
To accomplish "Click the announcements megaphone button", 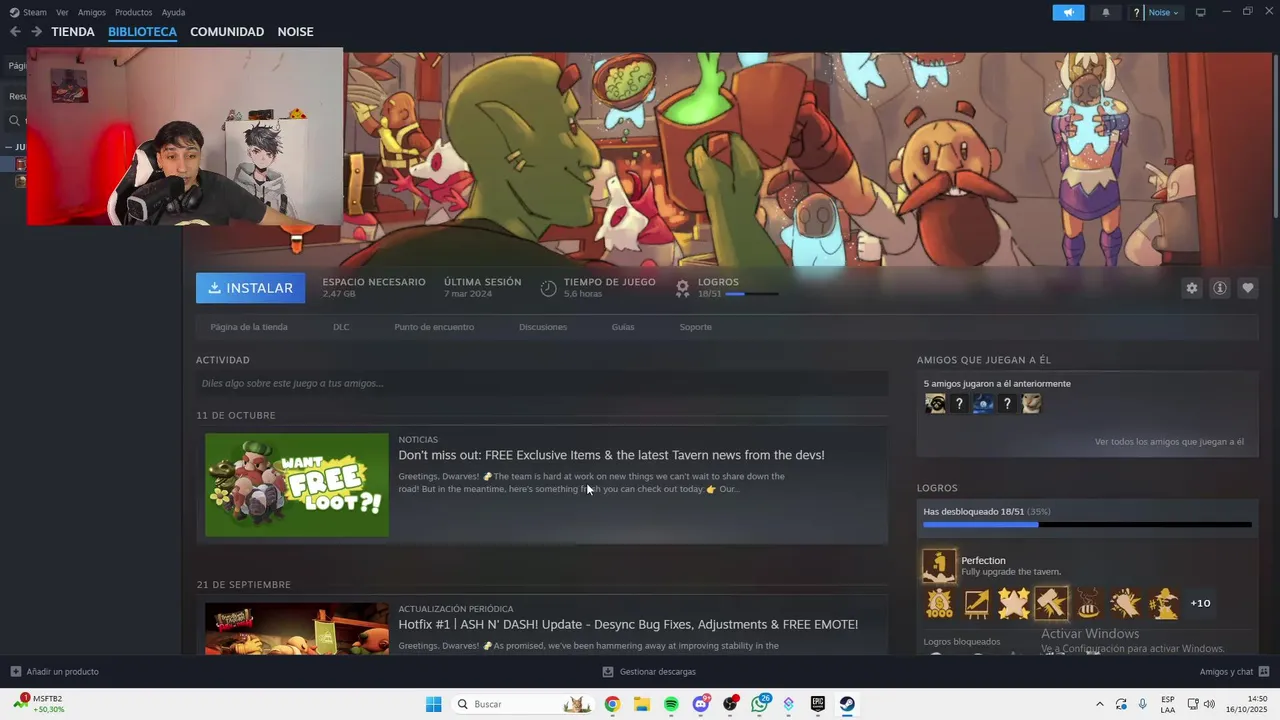I will [1068, 12].
